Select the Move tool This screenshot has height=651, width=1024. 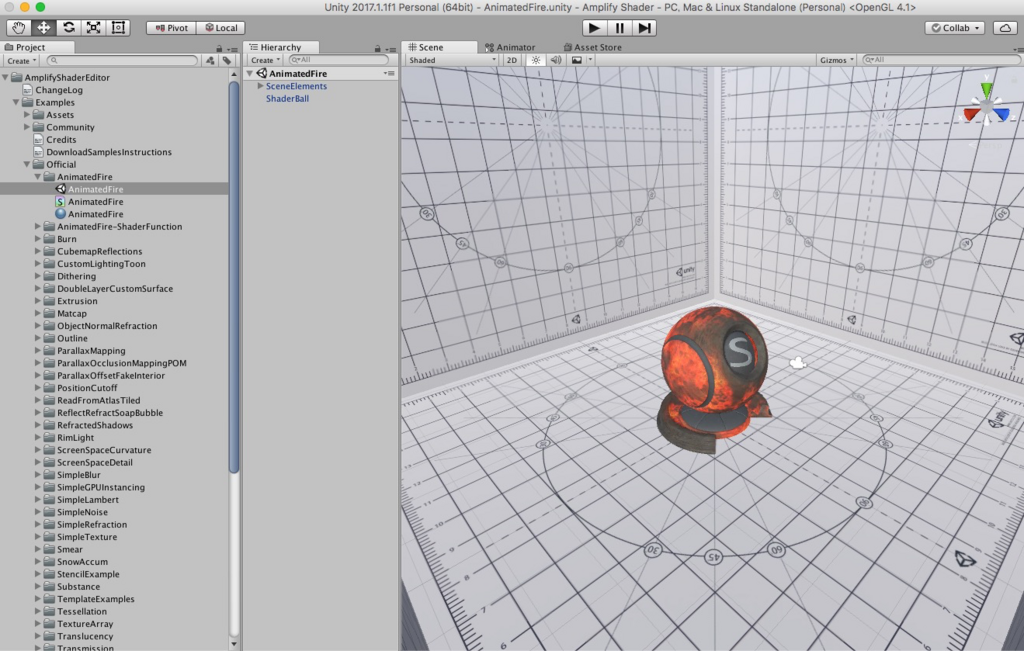43,27
